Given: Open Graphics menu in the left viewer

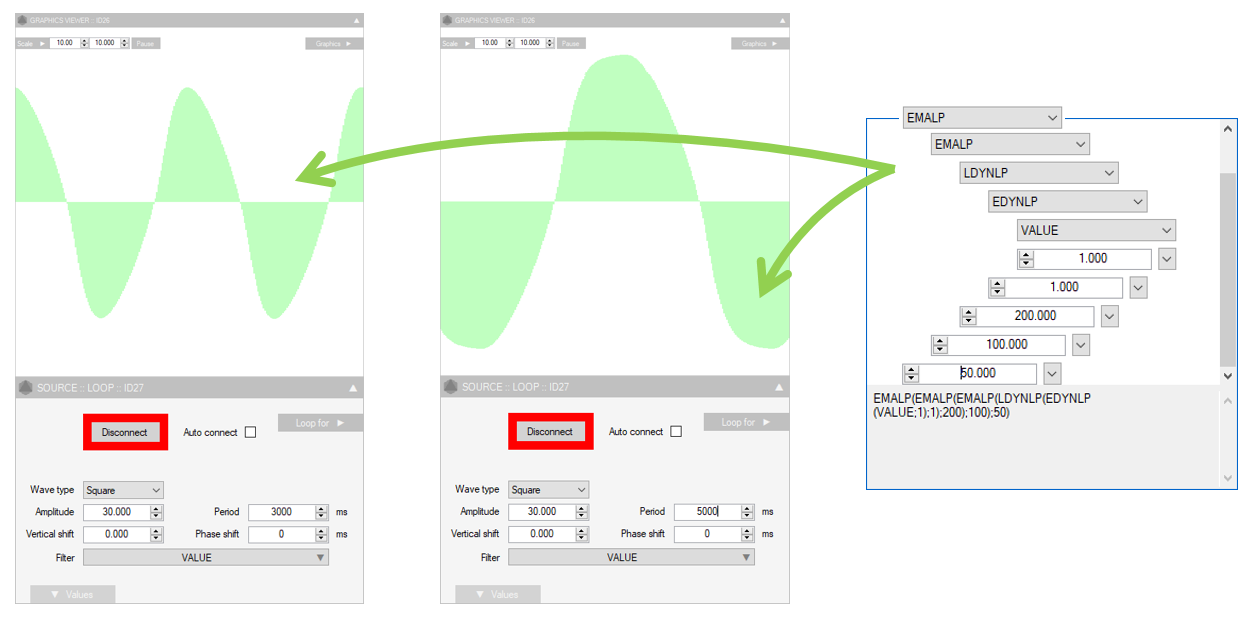Looking at the screenshot, I should [x=334, y=43].
